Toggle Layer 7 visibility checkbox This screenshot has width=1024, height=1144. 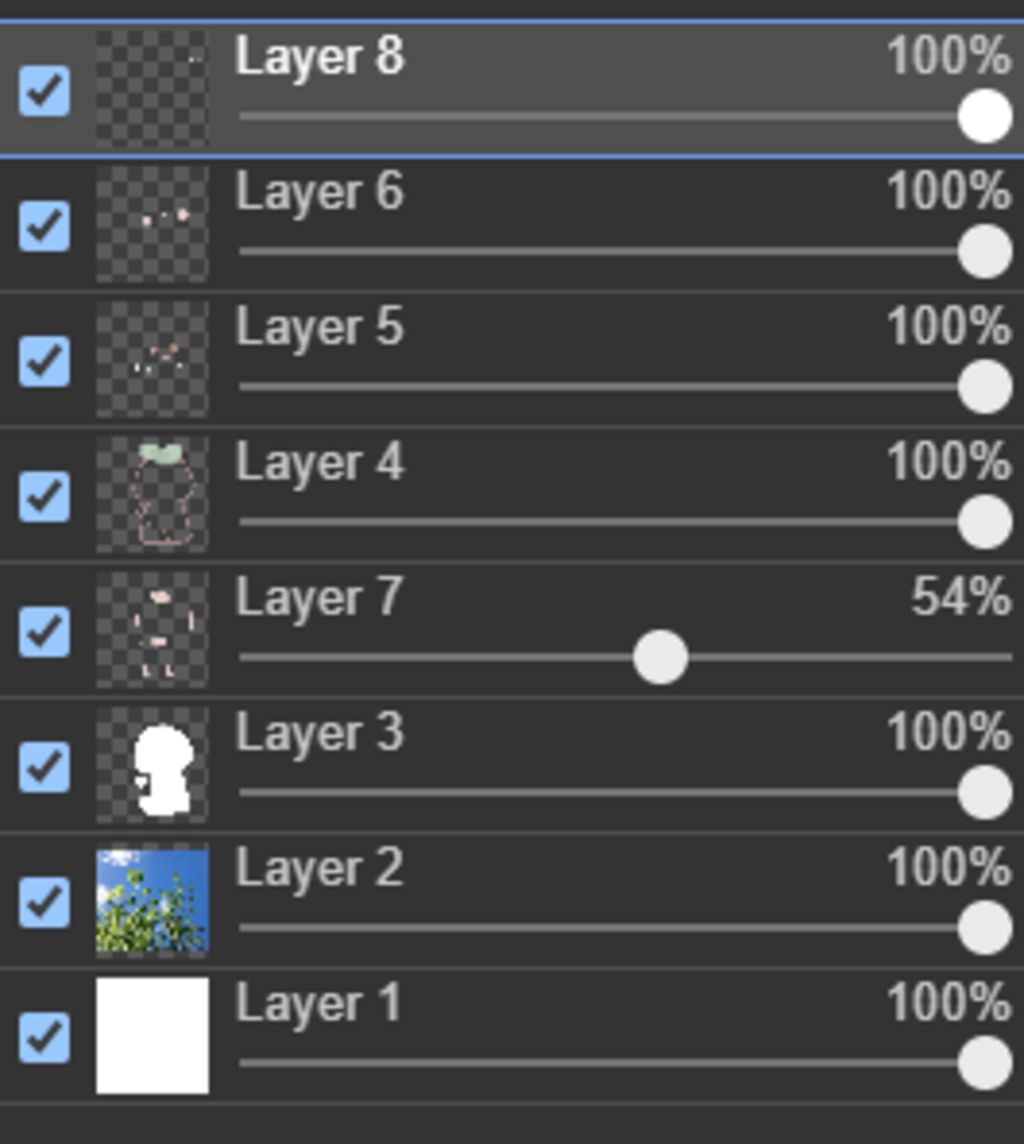pos(45,631)
